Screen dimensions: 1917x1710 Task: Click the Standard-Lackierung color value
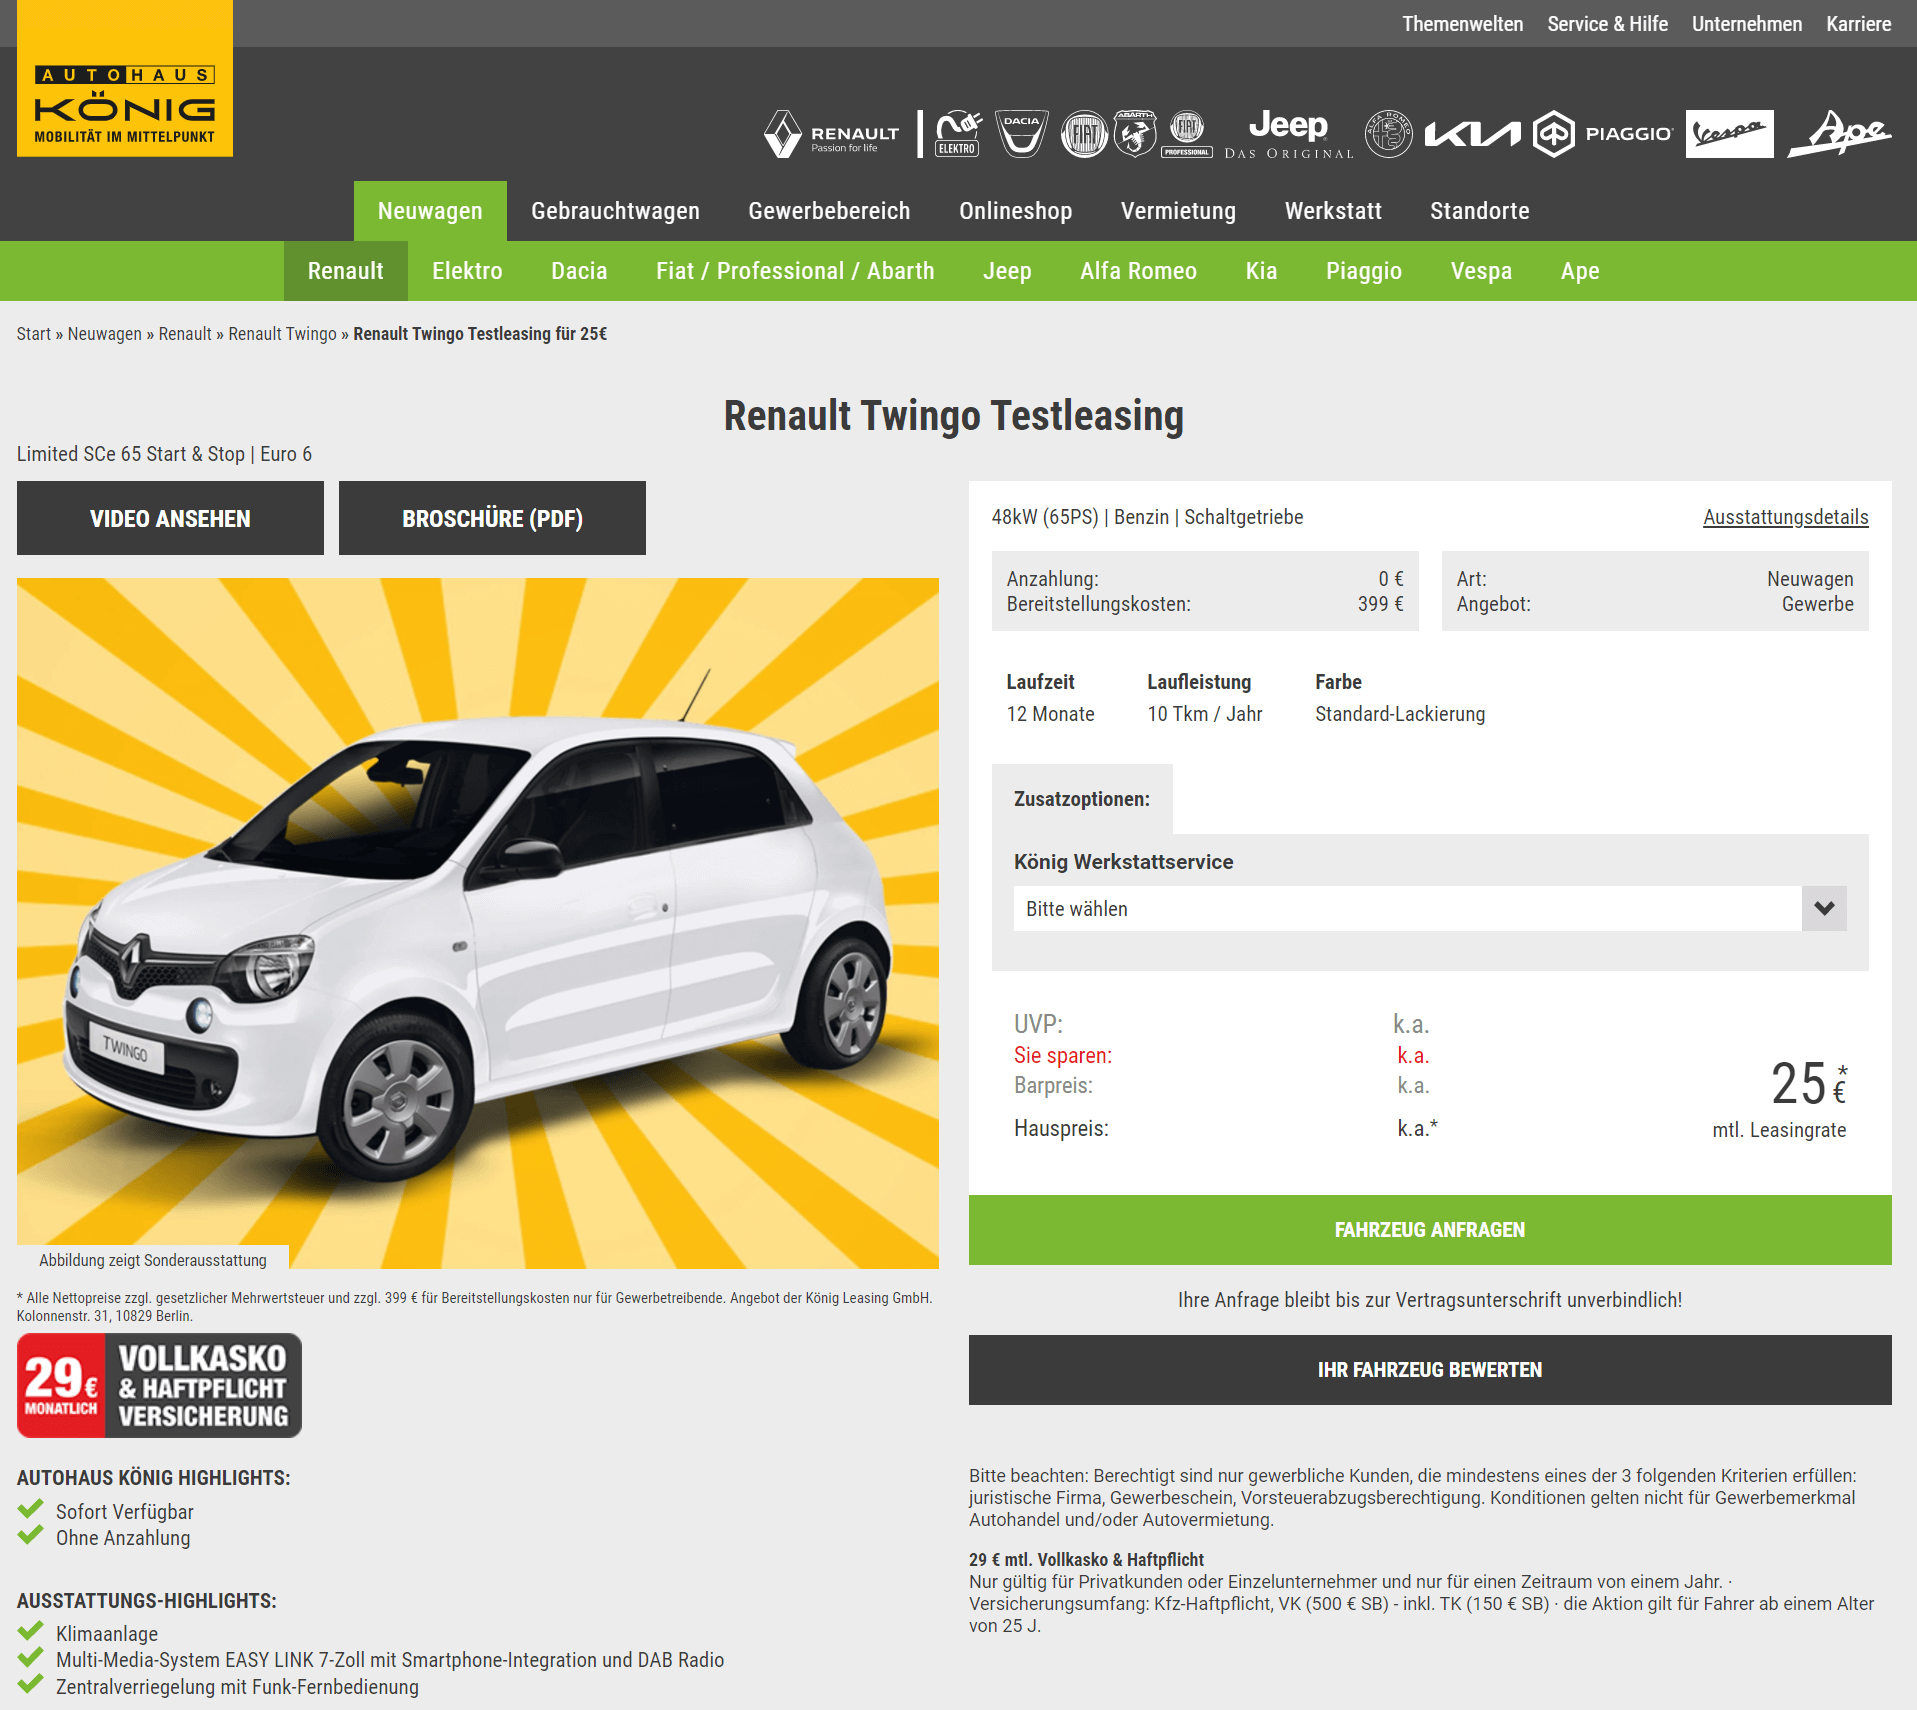click(1400, 714)
